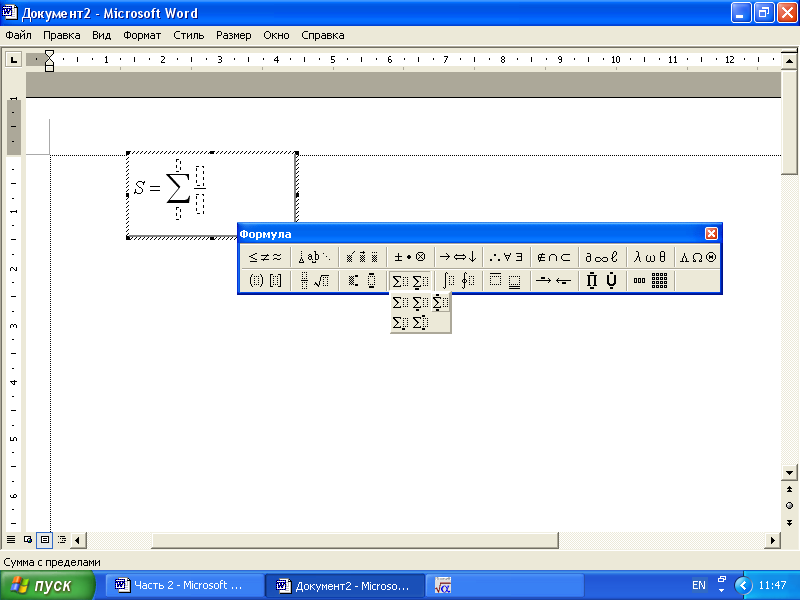Open the Файл menu
Viewport: 800px width, 600px height.
pos(18,35)
